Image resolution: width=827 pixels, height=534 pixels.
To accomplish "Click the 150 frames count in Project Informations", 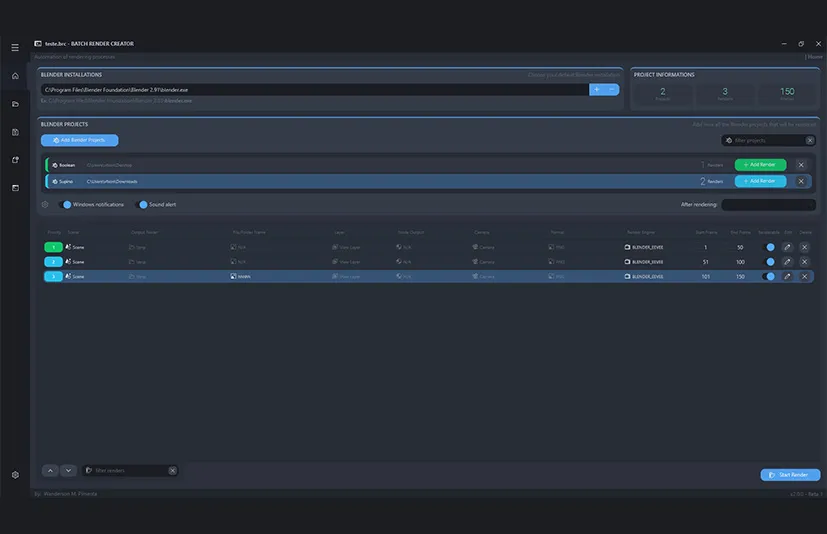I will point(787,92).
